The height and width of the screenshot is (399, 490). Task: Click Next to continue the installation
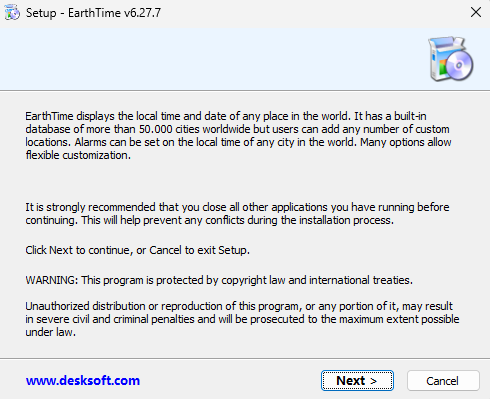[357, 380]
